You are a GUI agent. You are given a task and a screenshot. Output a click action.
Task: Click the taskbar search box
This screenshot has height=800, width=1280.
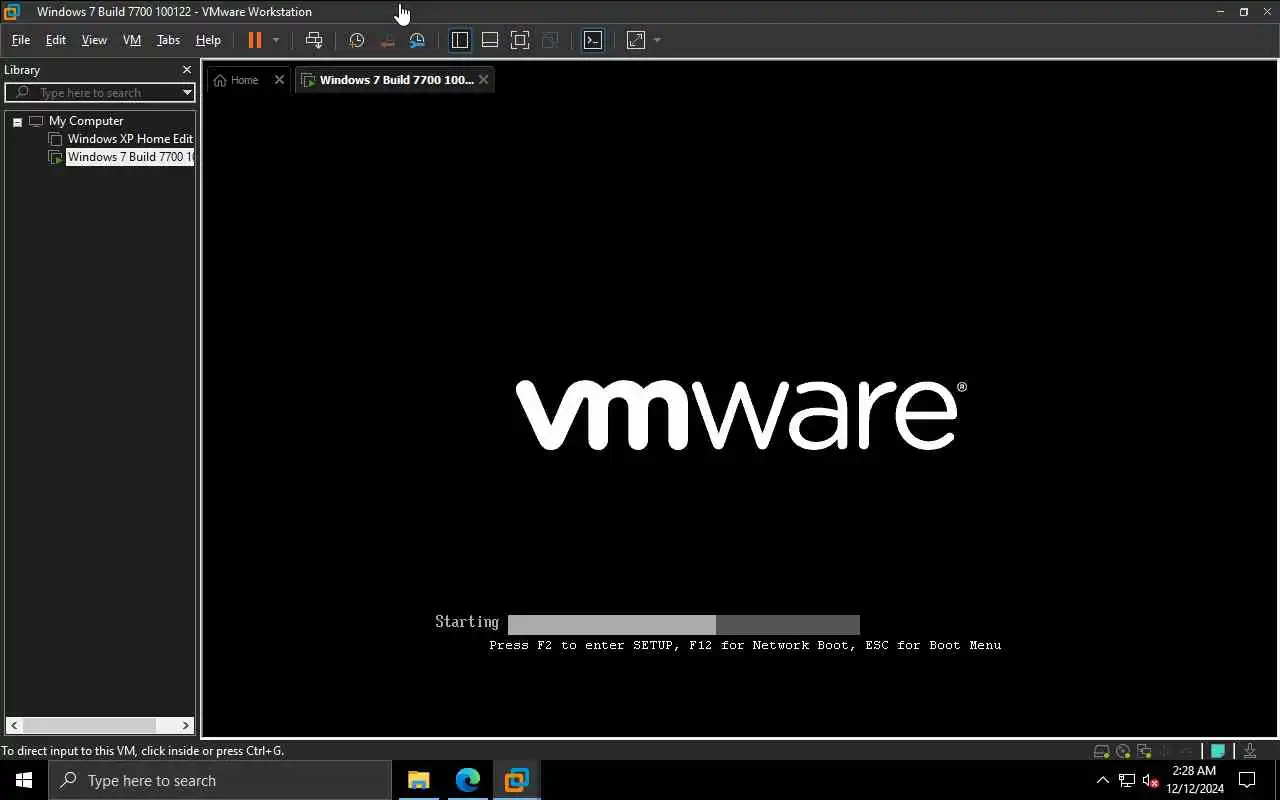tap(220, 780)
